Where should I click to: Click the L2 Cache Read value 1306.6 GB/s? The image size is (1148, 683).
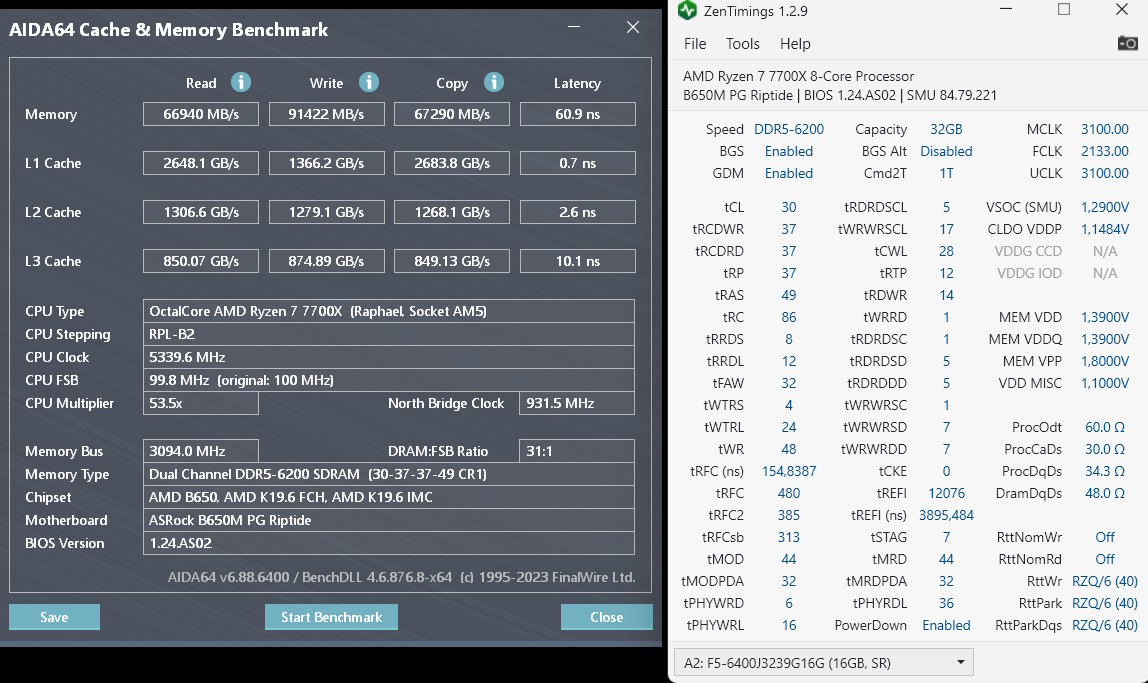click(x=201, y=212)
